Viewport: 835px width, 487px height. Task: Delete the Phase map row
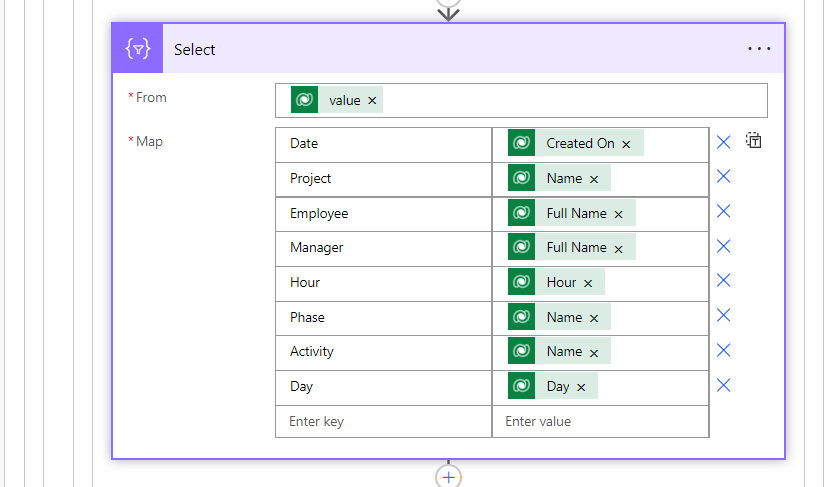point(724,316)
